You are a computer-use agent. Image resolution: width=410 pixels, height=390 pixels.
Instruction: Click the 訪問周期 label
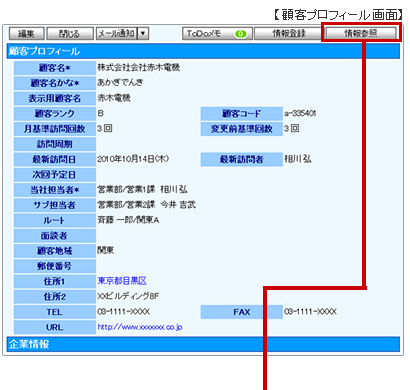point(55,144)
